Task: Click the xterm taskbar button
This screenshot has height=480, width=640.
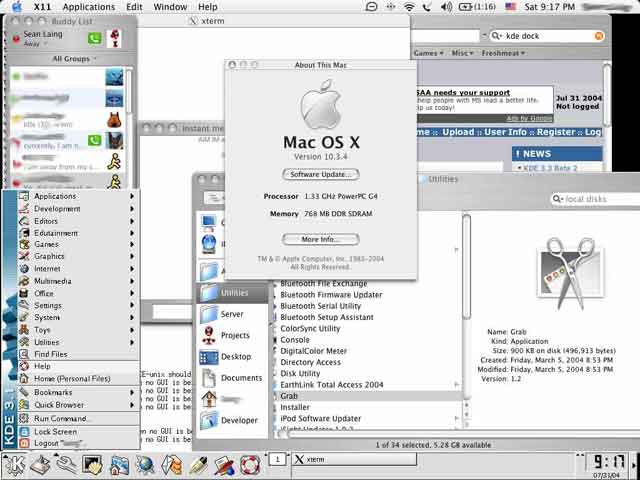Action: pyautogui.click(x=353, y=459)
